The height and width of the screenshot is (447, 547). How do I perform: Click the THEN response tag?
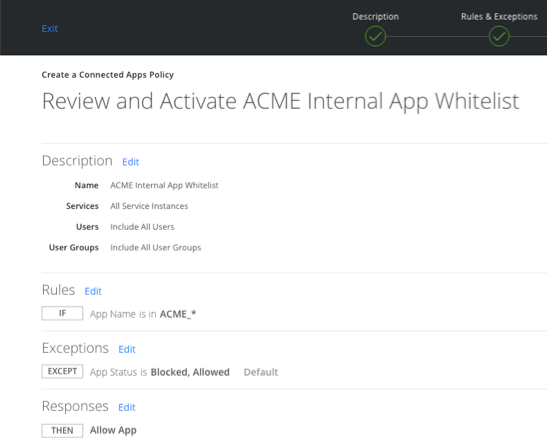pos(62,431)
